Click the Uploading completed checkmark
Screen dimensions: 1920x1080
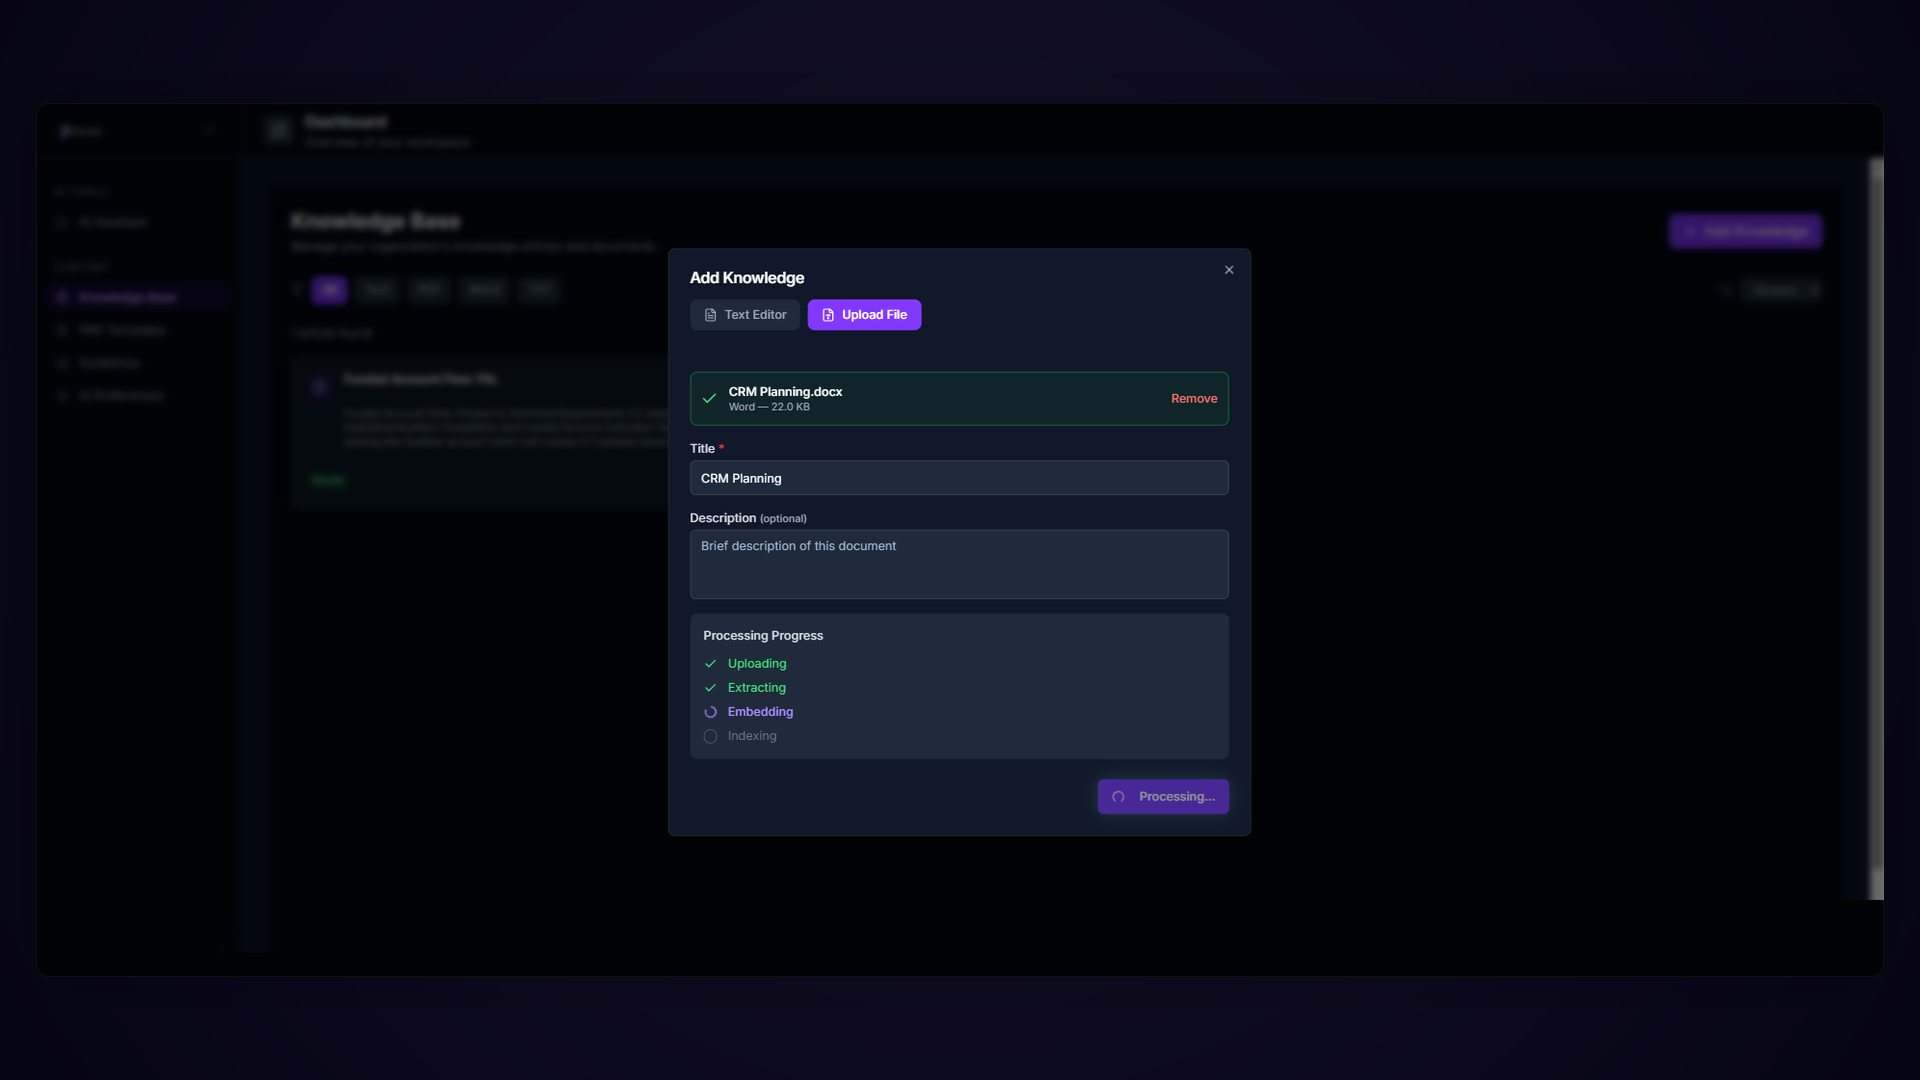click(x=710, y=663)
